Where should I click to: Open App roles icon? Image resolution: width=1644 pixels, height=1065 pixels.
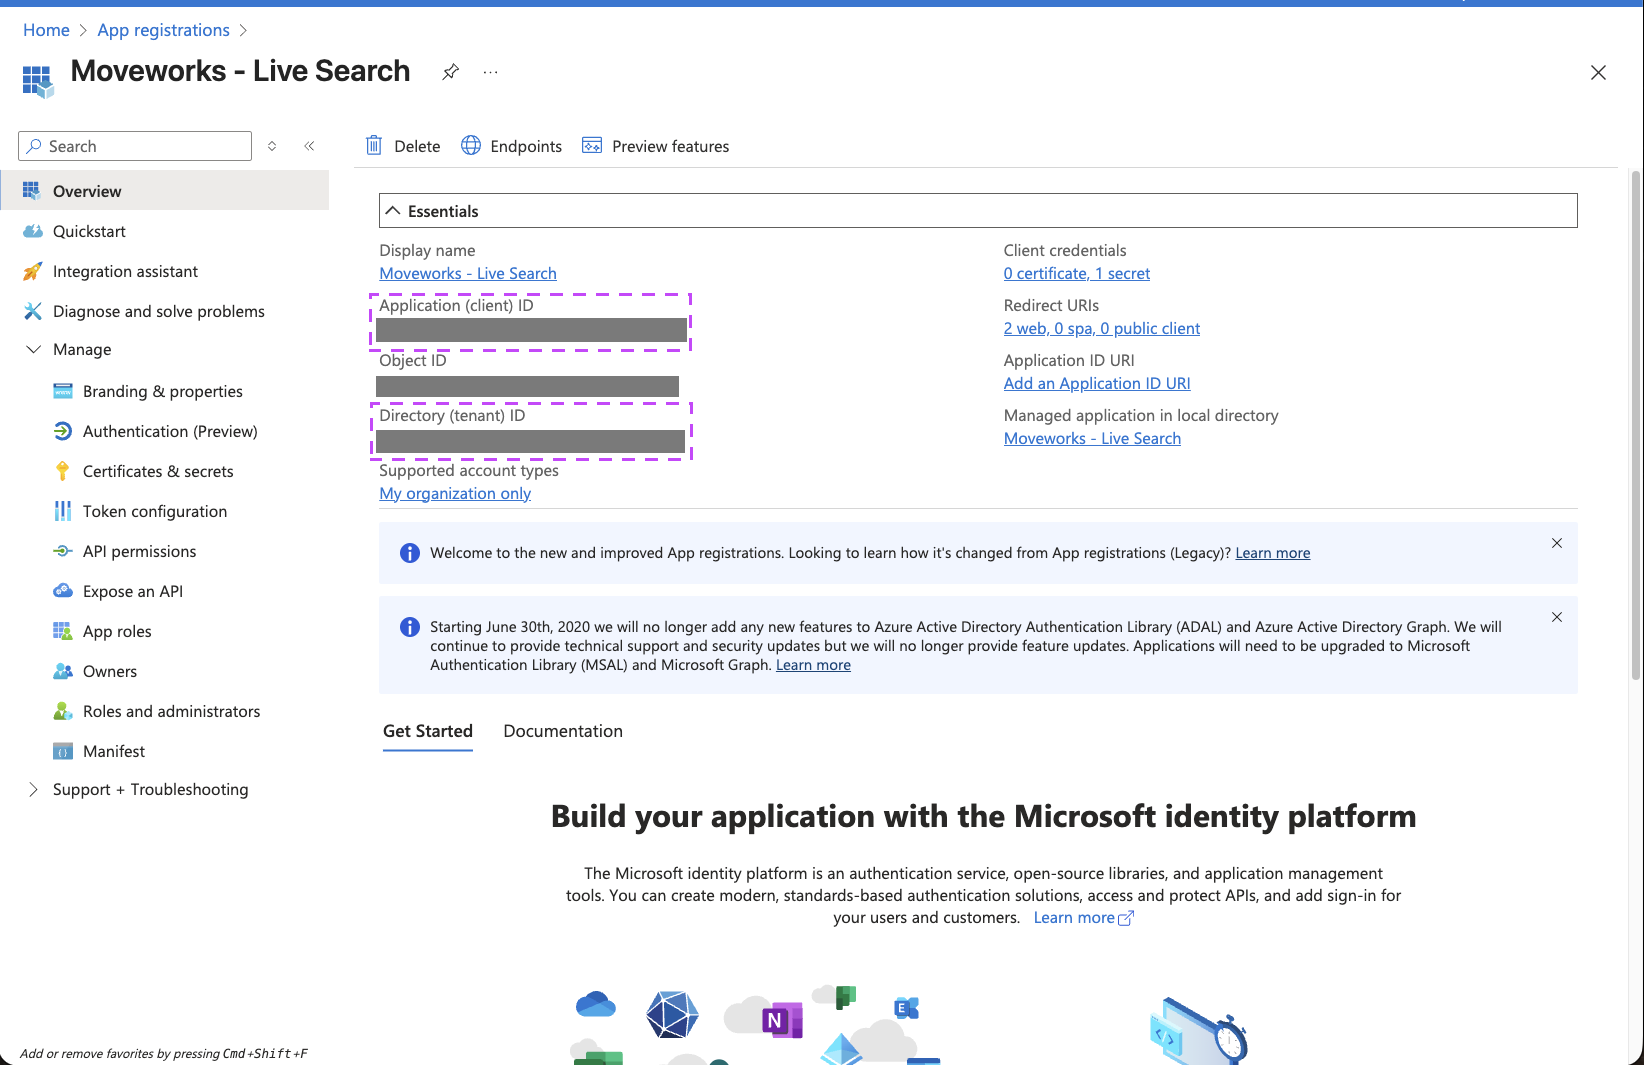pyautogui.click(x=63, y=631)
